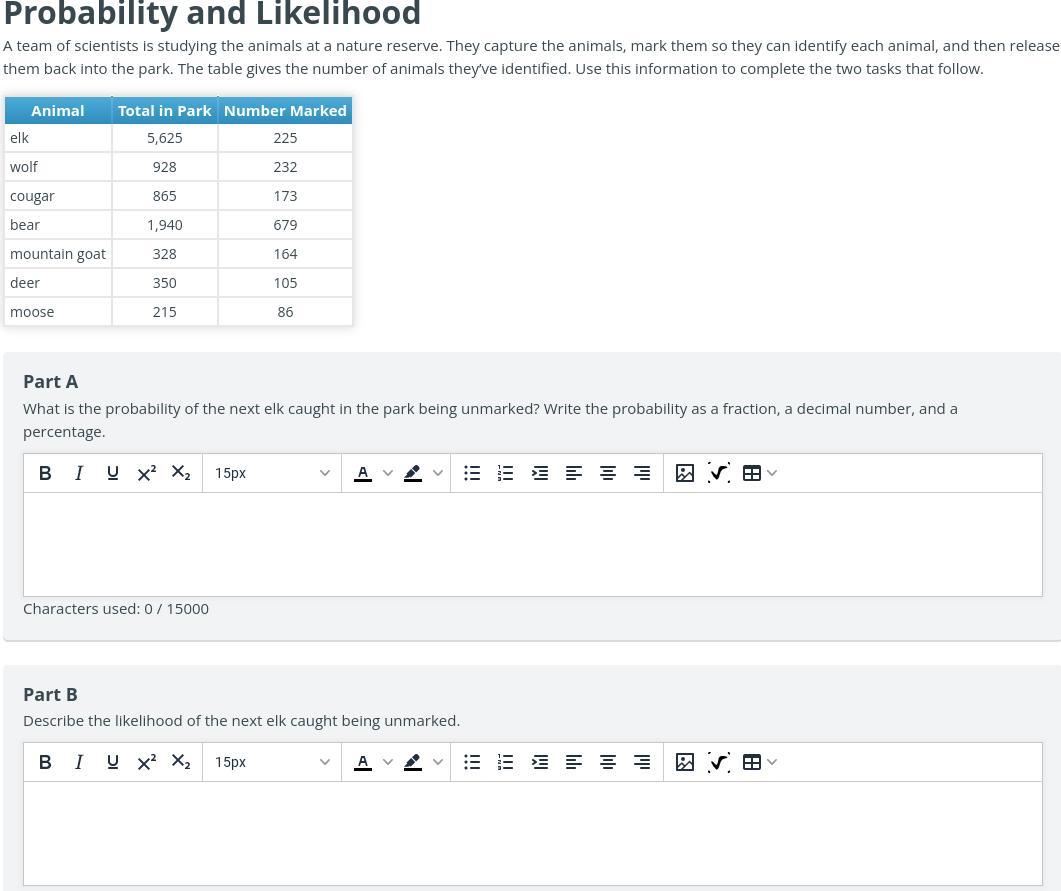Click into Part B answer text area
Viewport: 1061px width, 891px height.
tap(533, 833)
